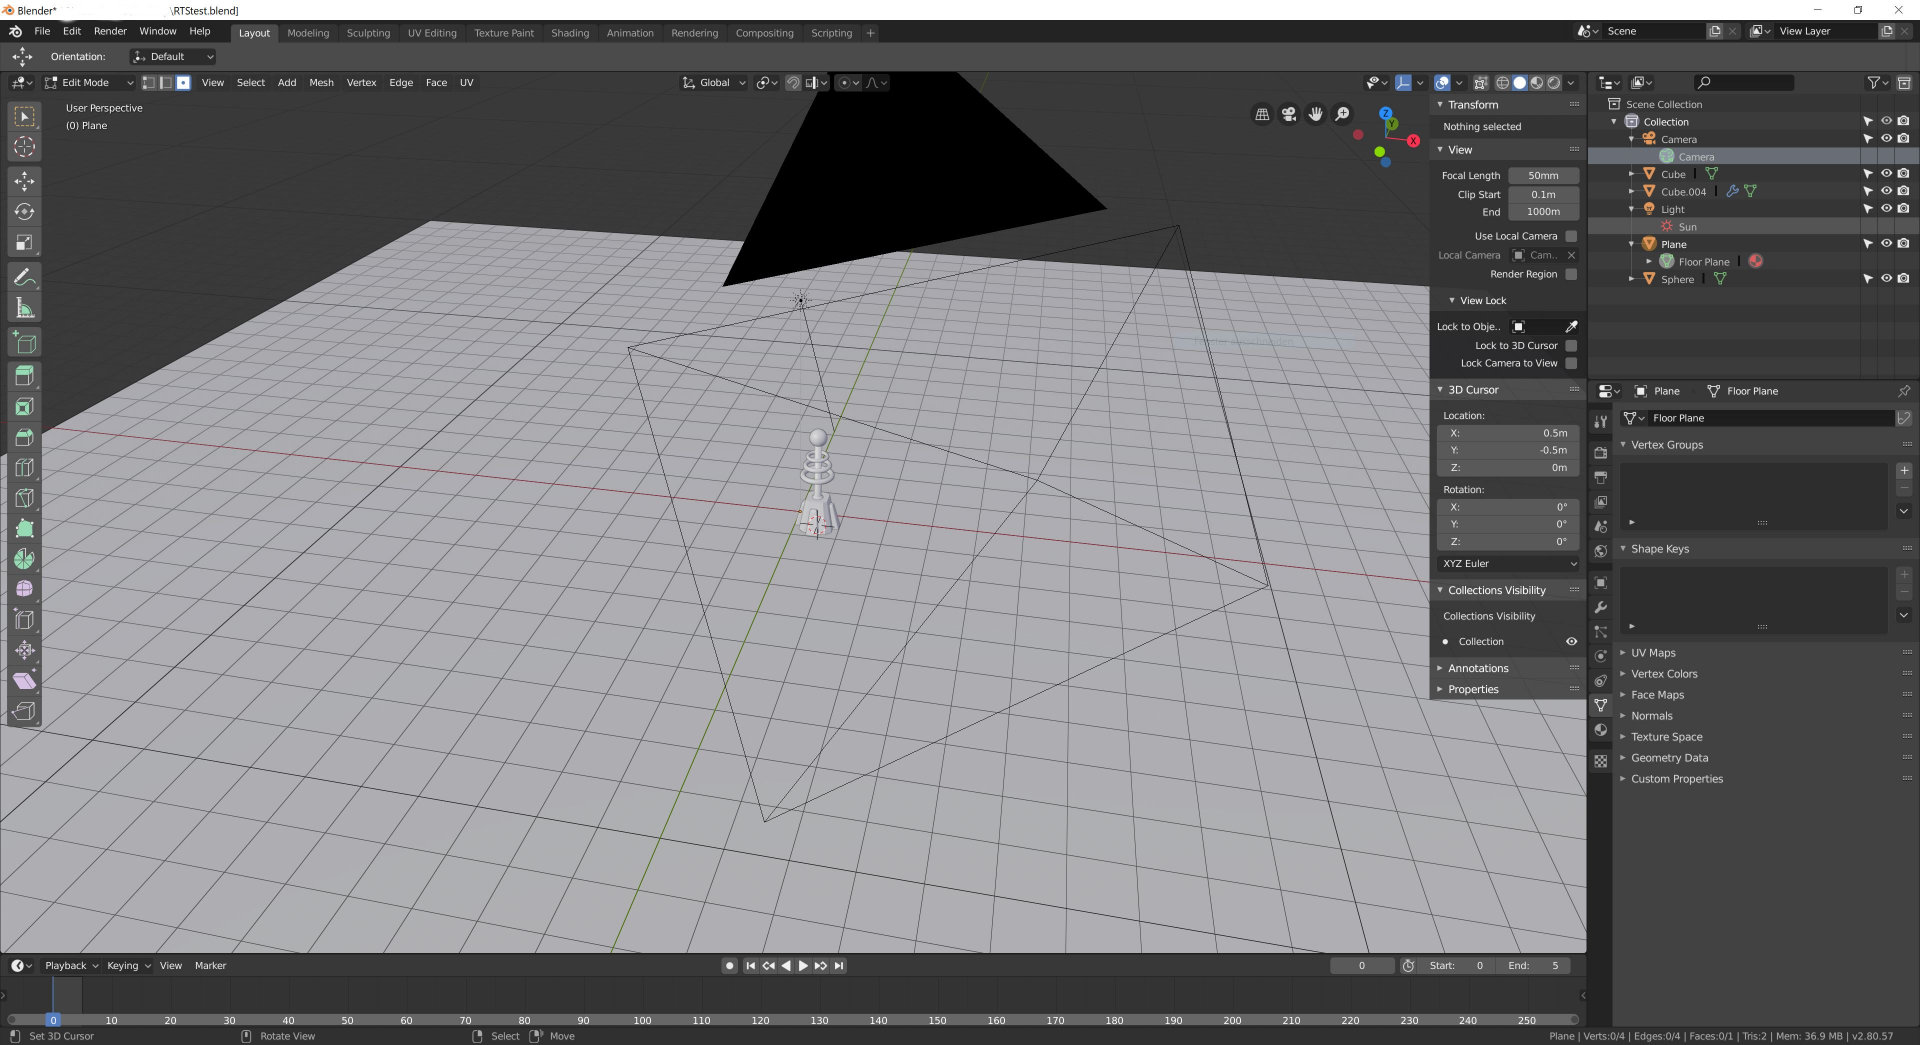1920x1045 pixels.
Task: Open the Playback popover in timeline
Action: pyautogui.click(x=70, y=966)
